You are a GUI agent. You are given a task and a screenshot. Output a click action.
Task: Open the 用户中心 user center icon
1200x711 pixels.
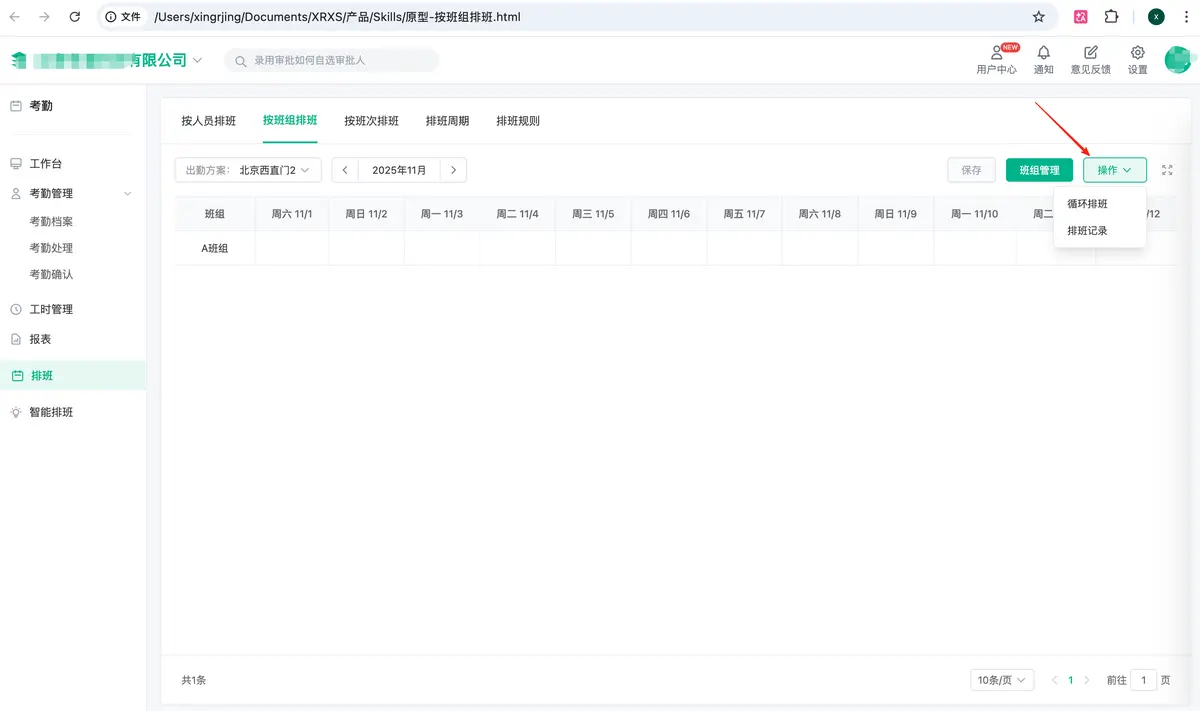[x=996, y=54]
